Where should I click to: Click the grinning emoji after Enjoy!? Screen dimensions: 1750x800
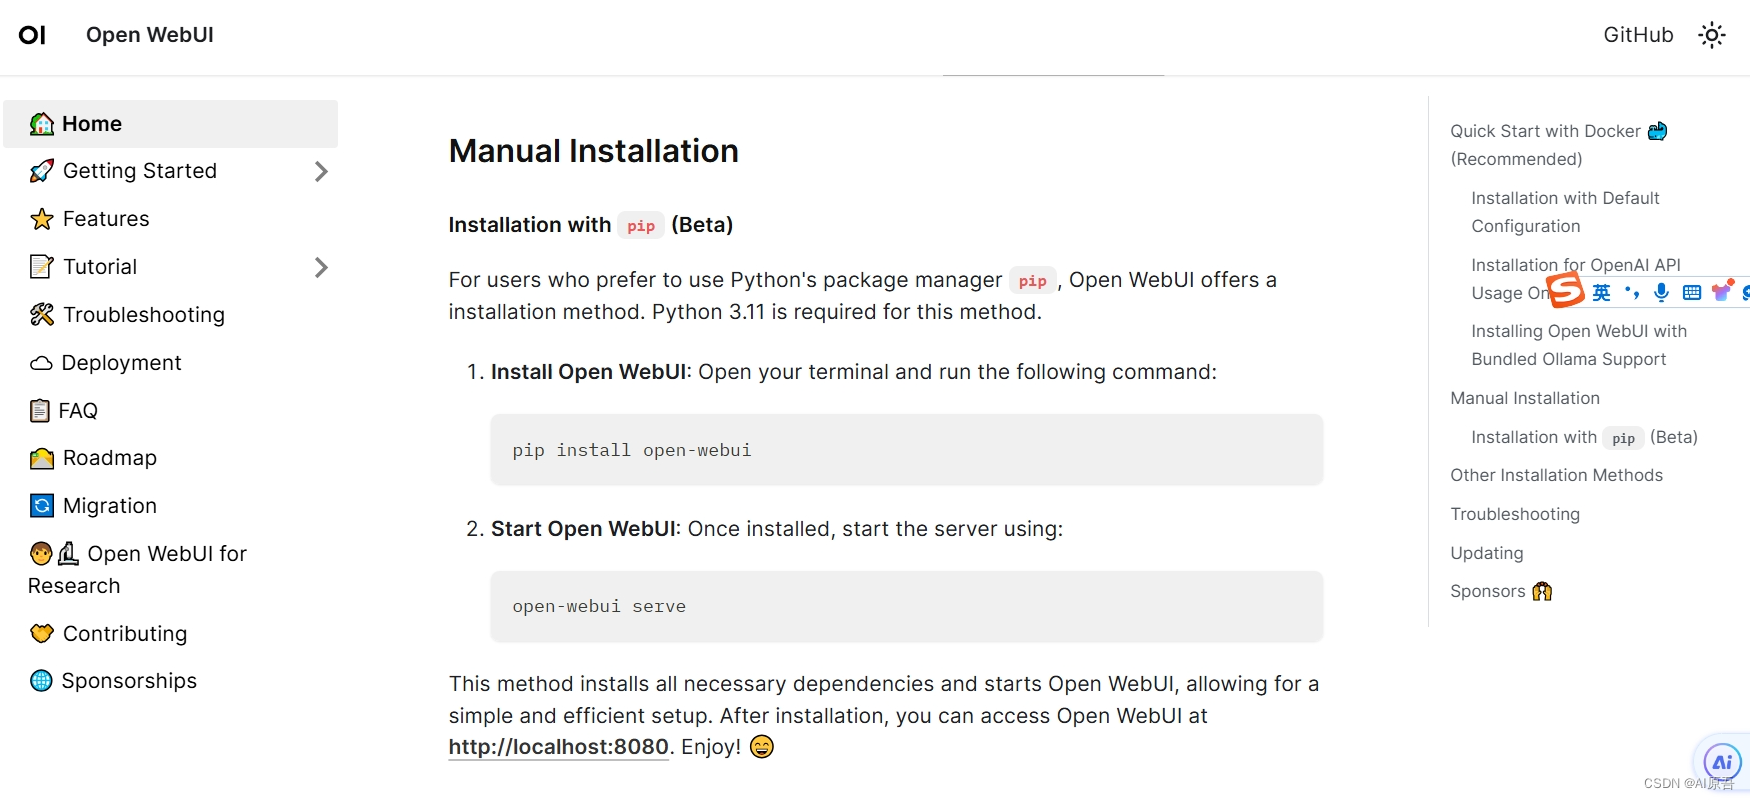click(762, 747)
